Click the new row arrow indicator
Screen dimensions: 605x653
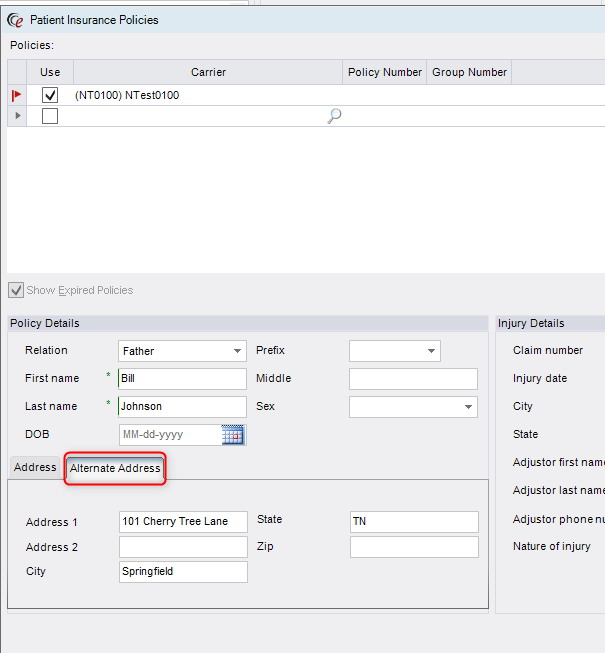(x=17, y=116)
